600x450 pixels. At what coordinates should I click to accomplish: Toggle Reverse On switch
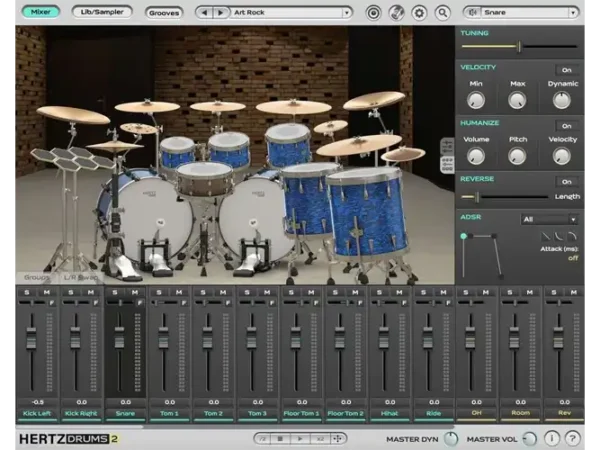tap(567, 182)
